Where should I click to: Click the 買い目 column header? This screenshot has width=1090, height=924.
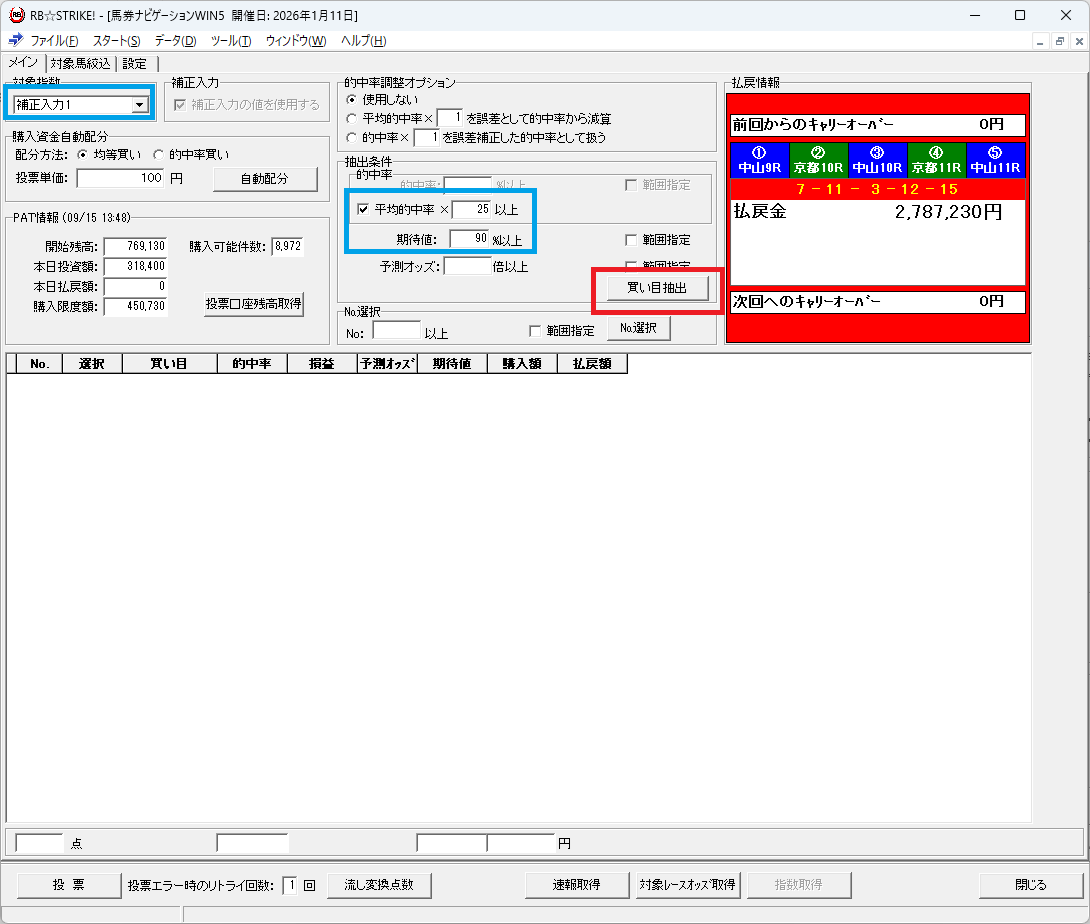pos(170,364)
